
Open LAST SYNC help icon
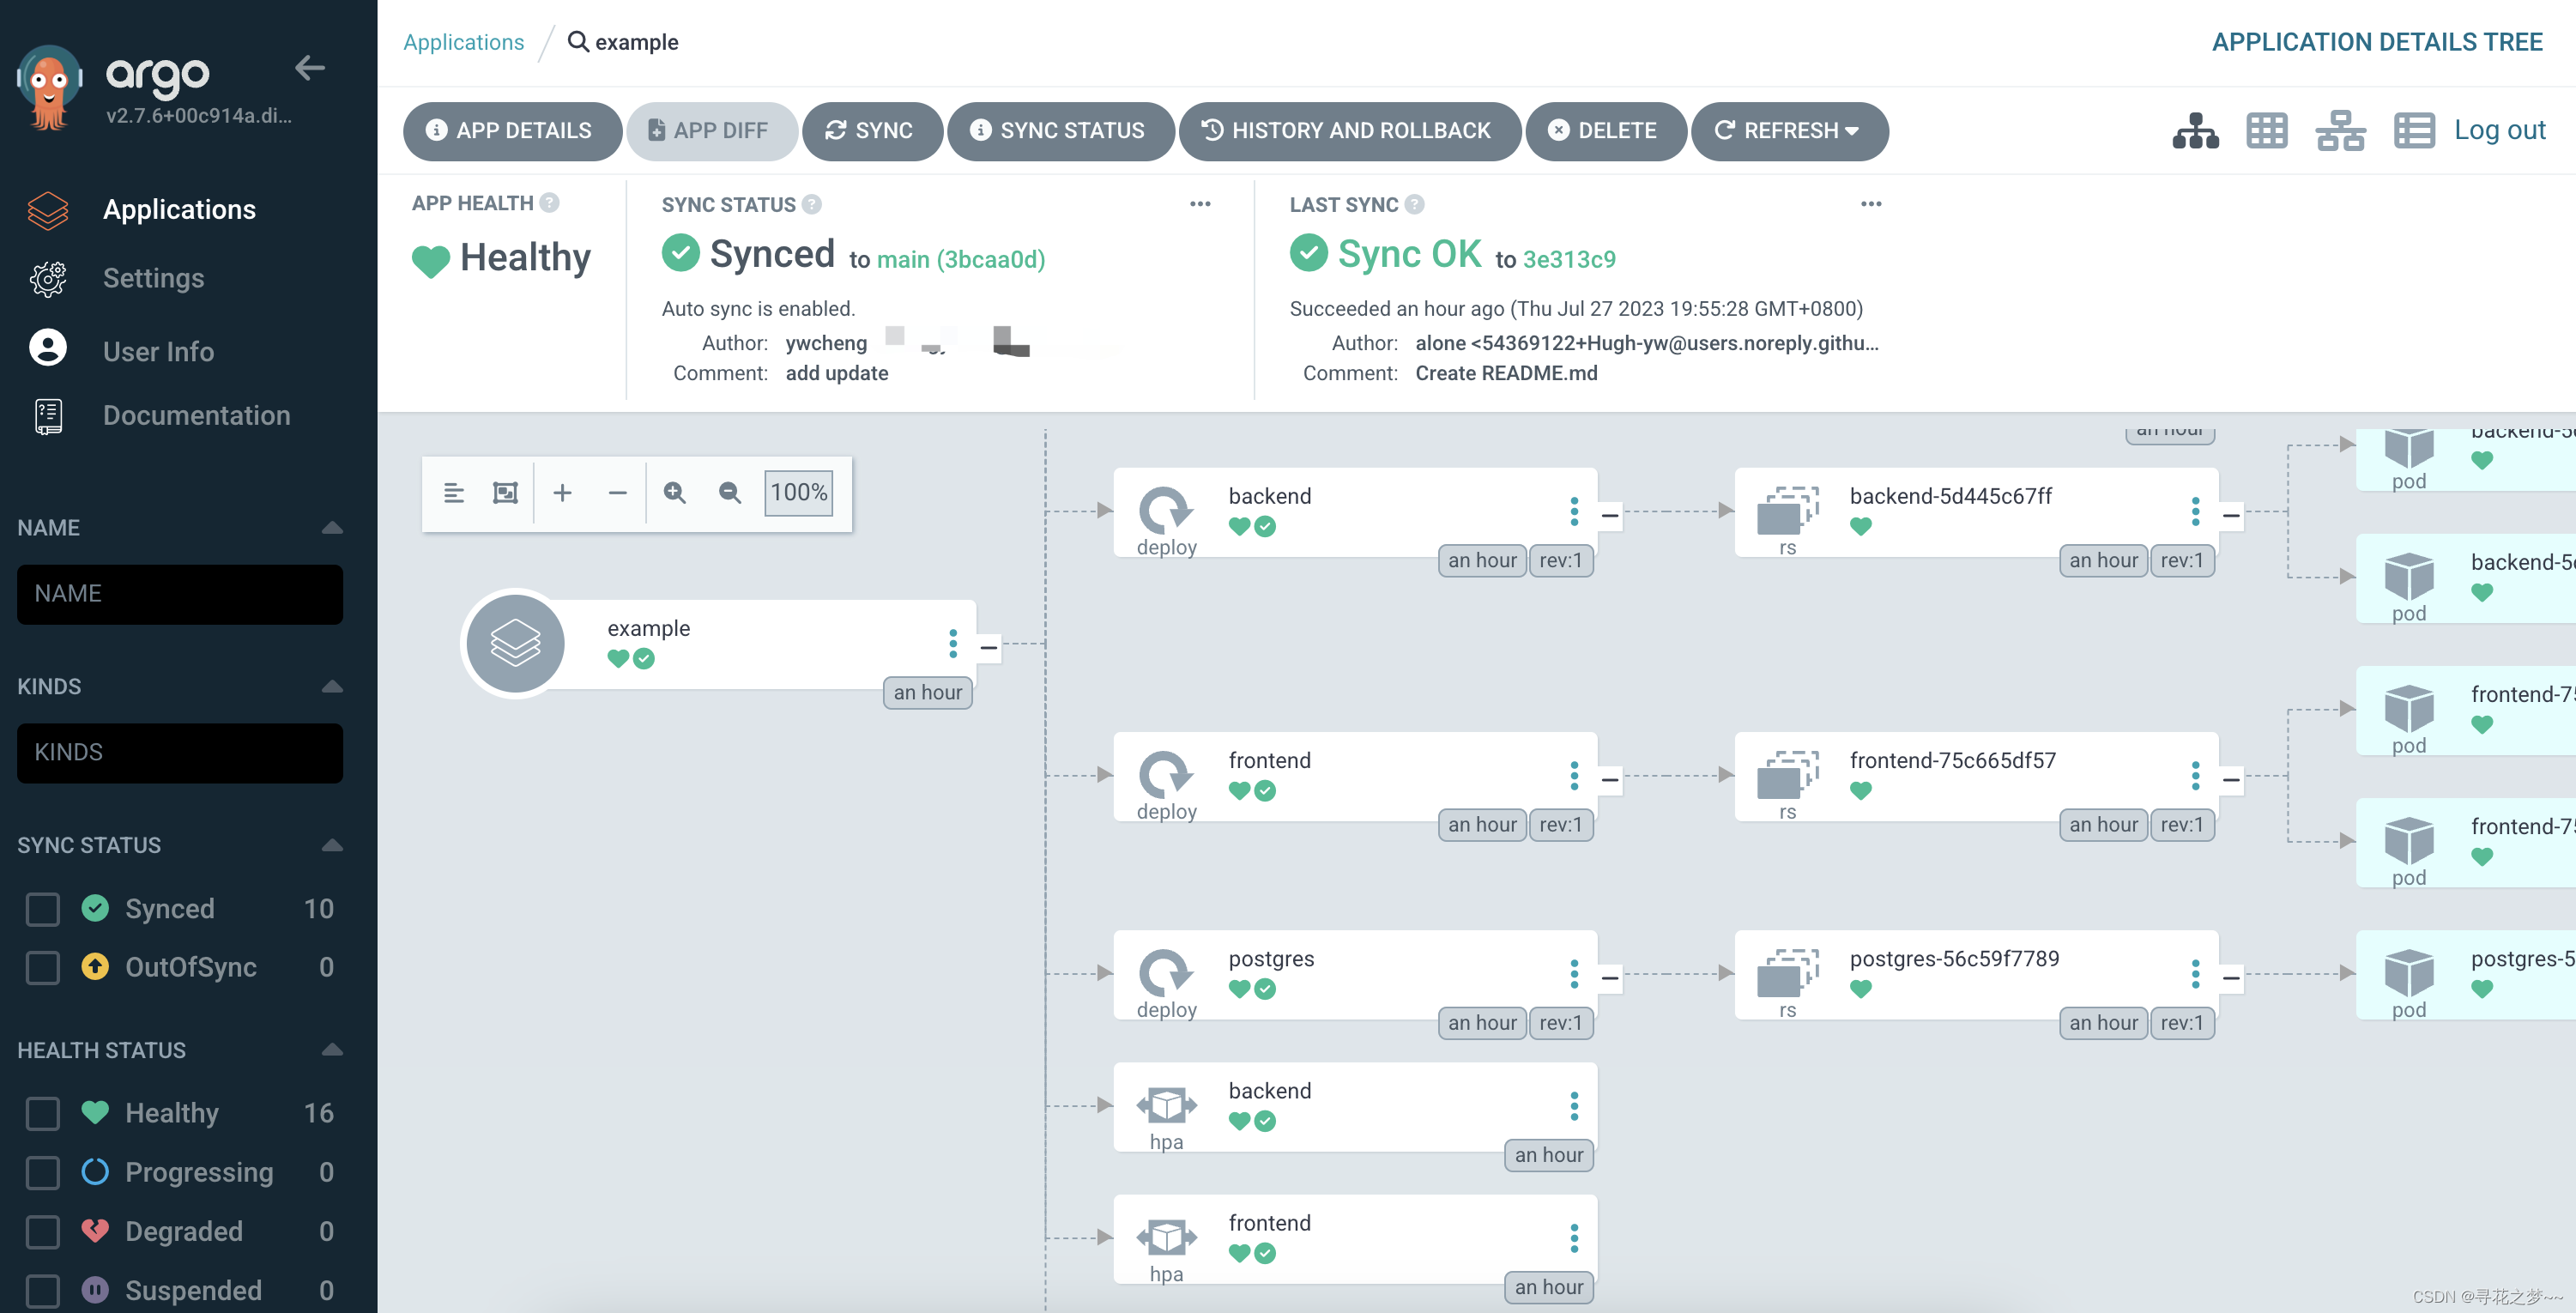pos(1414,204)
